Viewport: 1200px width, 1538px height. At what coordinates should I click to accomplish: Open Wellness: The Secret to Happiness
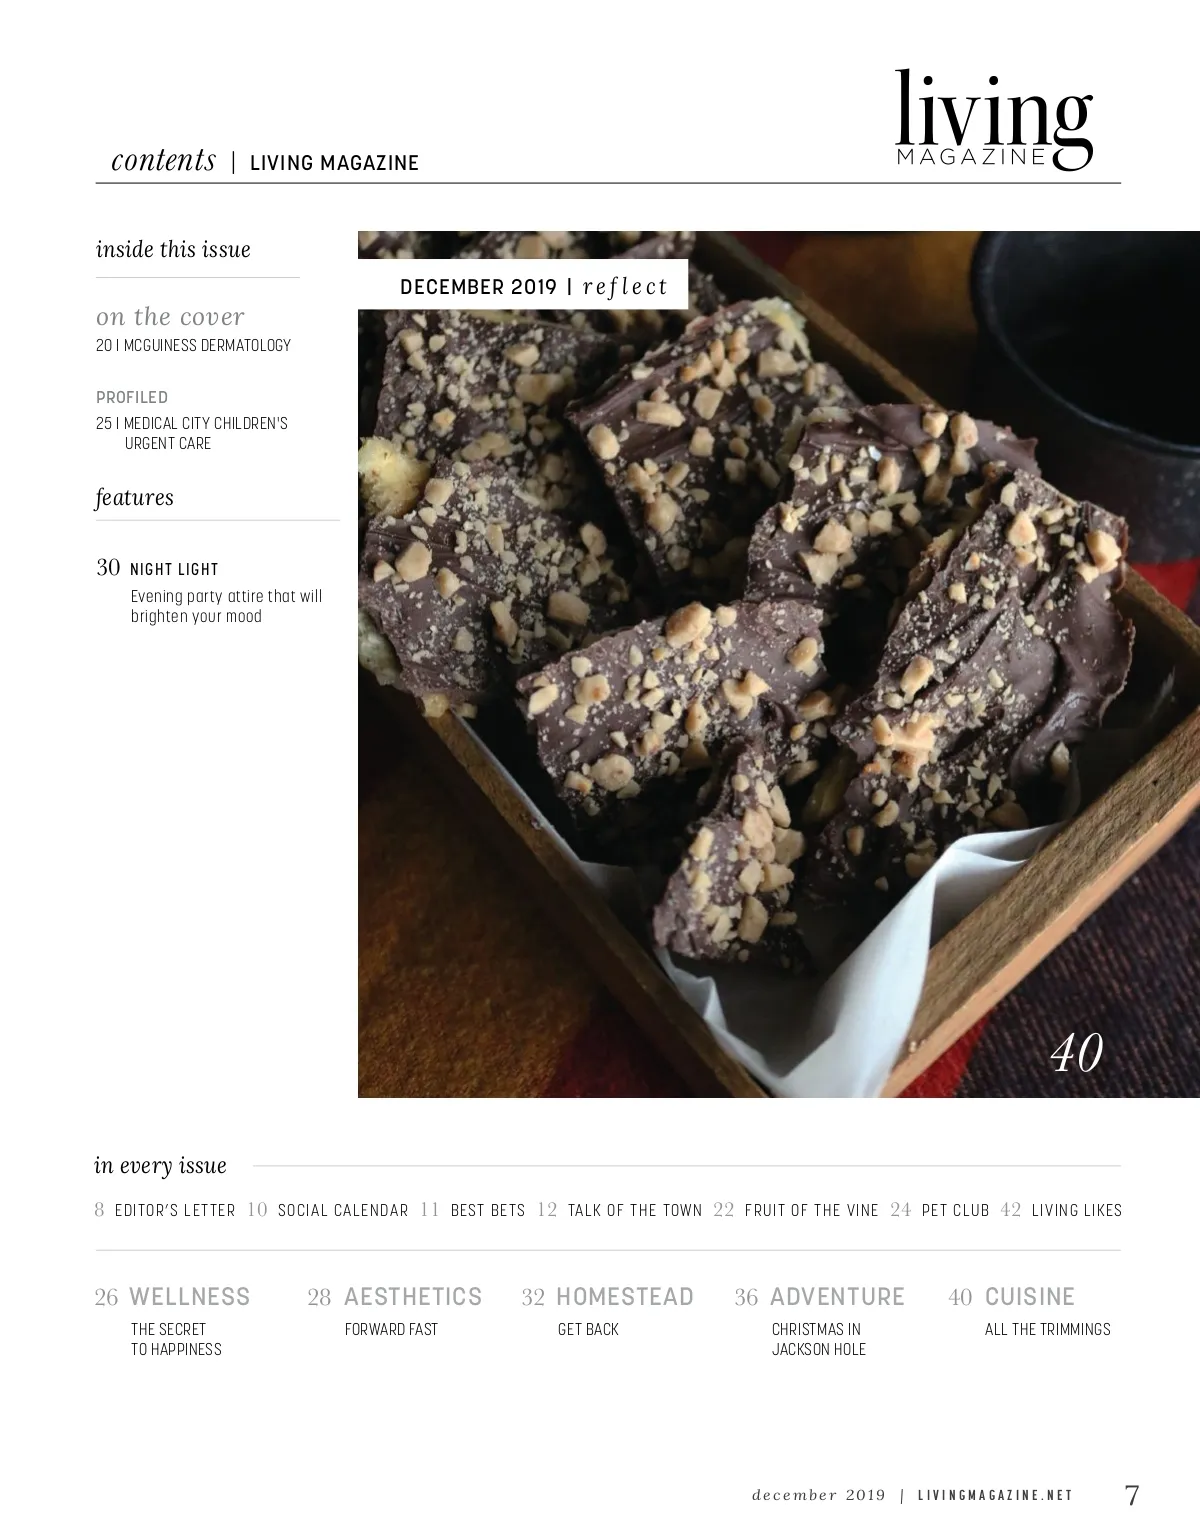pyautogui.click(x=172, y=1321)
